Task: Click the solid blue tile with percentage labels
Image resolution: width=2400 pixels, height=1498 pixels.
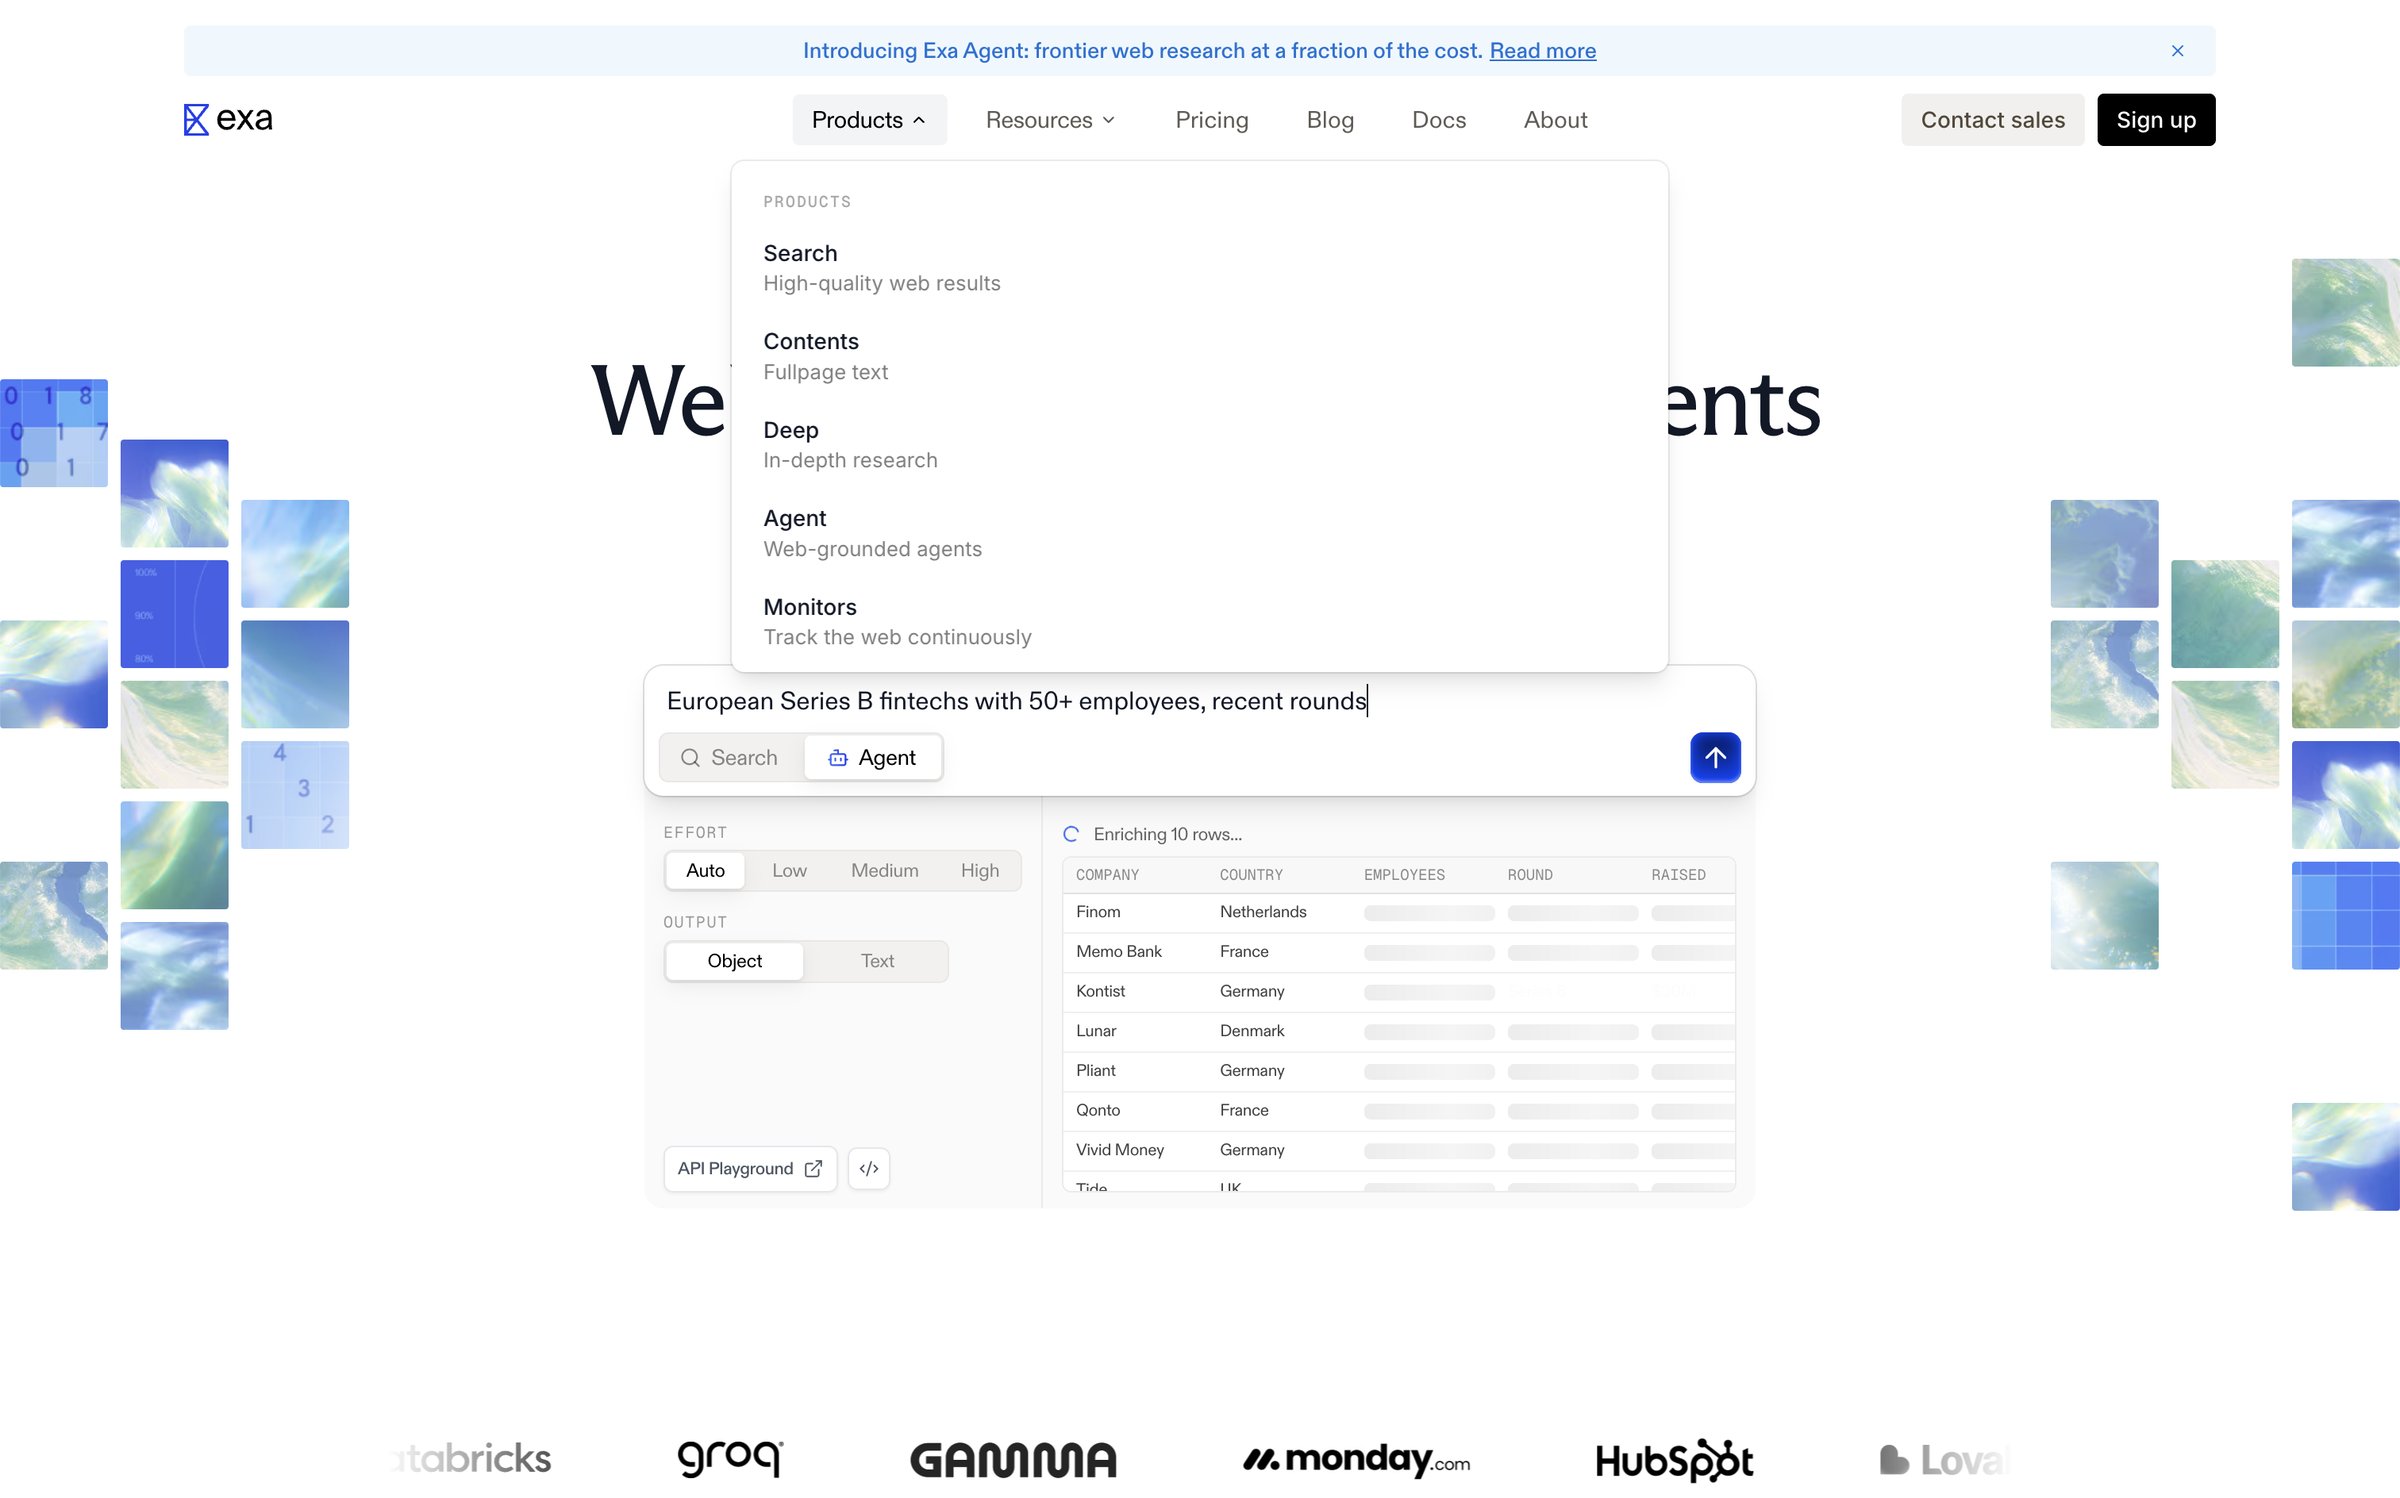Action: point(174,614)
